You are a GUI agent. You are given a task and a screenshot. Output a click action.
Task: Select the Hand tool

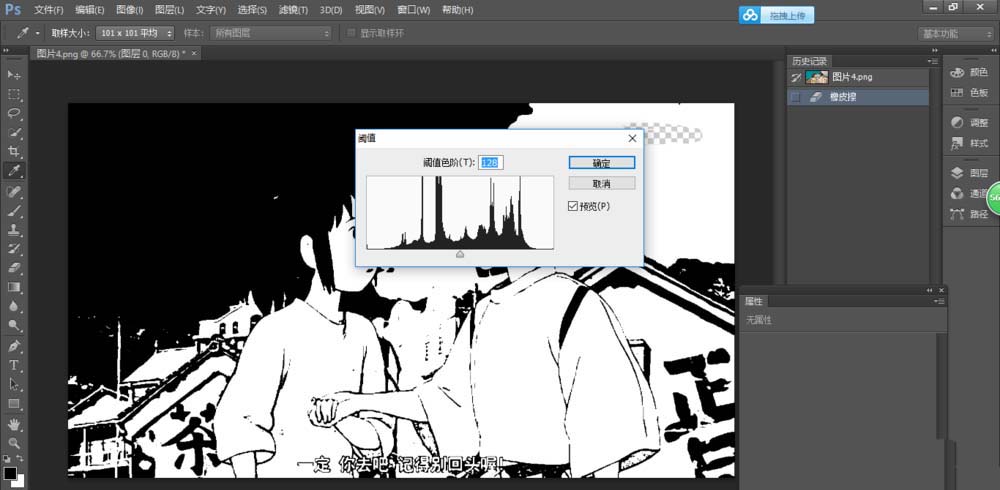pyautogui.click(x=14, y=424)
